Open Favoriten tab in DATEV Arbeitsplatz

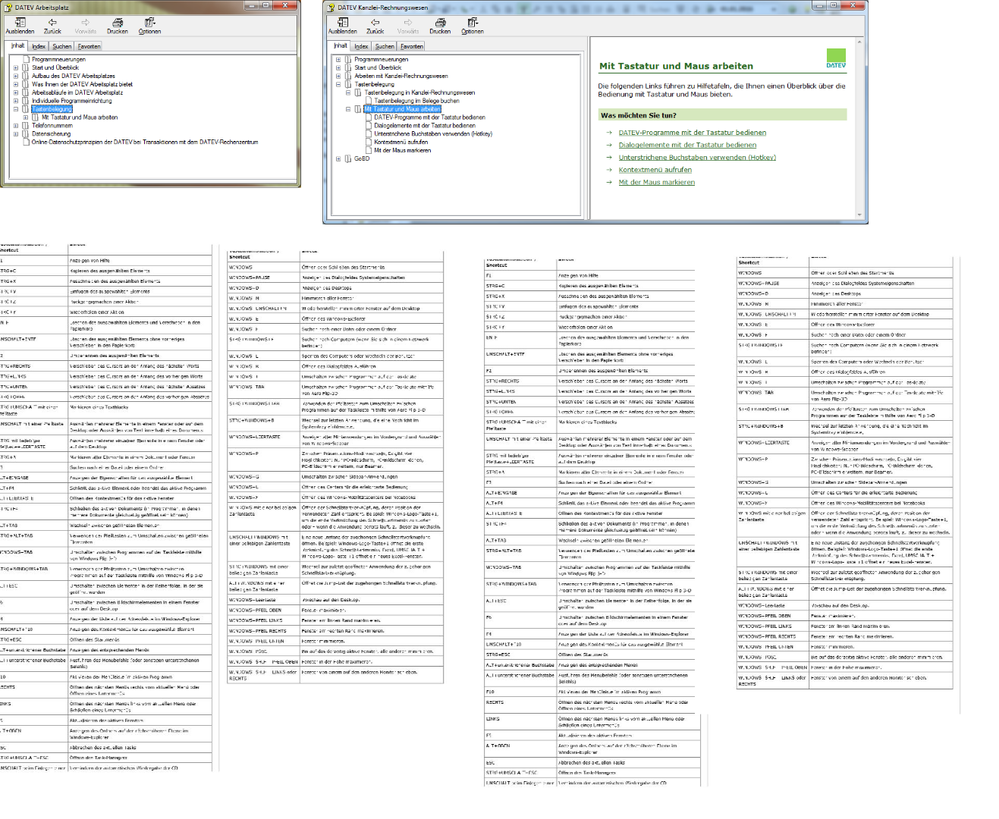coord(89,47)
